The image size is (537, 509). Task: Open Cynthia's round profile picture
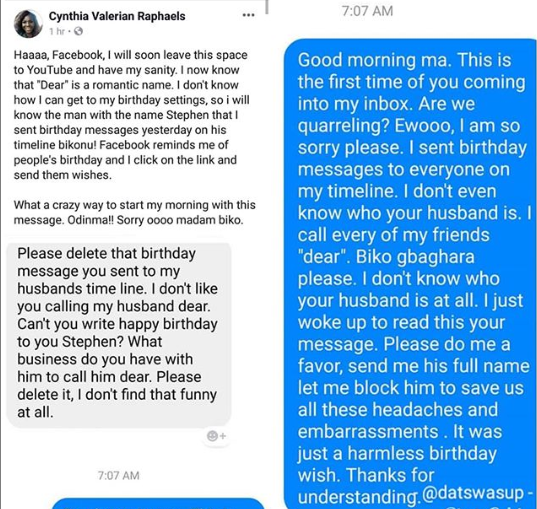pyautogui.click(x=28, y=24)
